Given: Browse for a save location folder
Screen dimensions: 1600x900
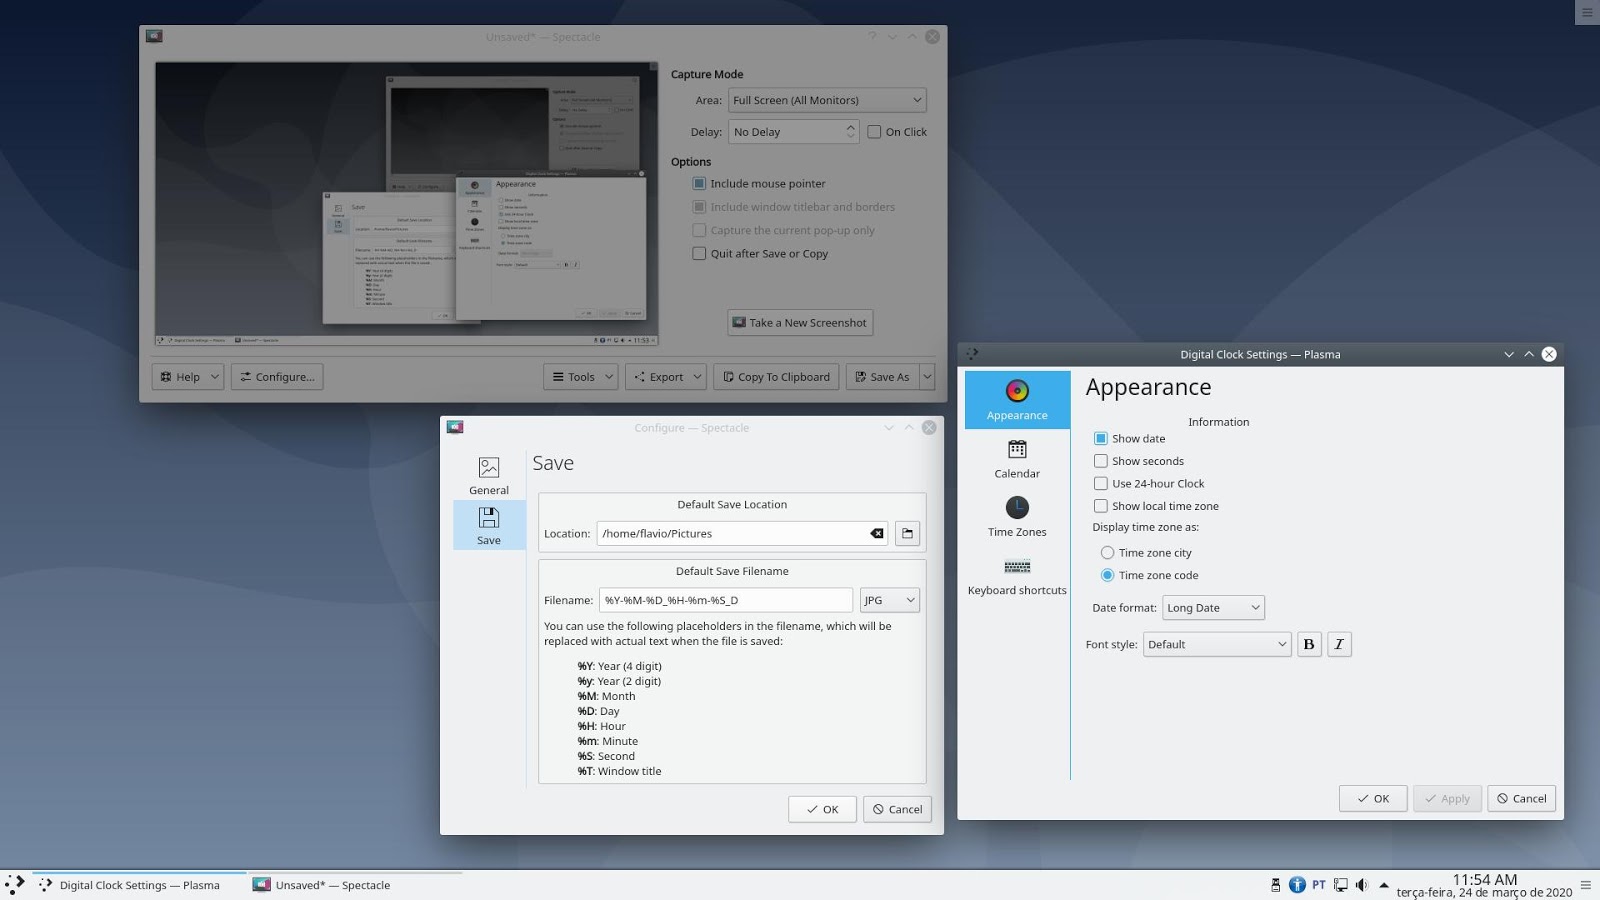Looking at the screenshot, I should (906, 533).
